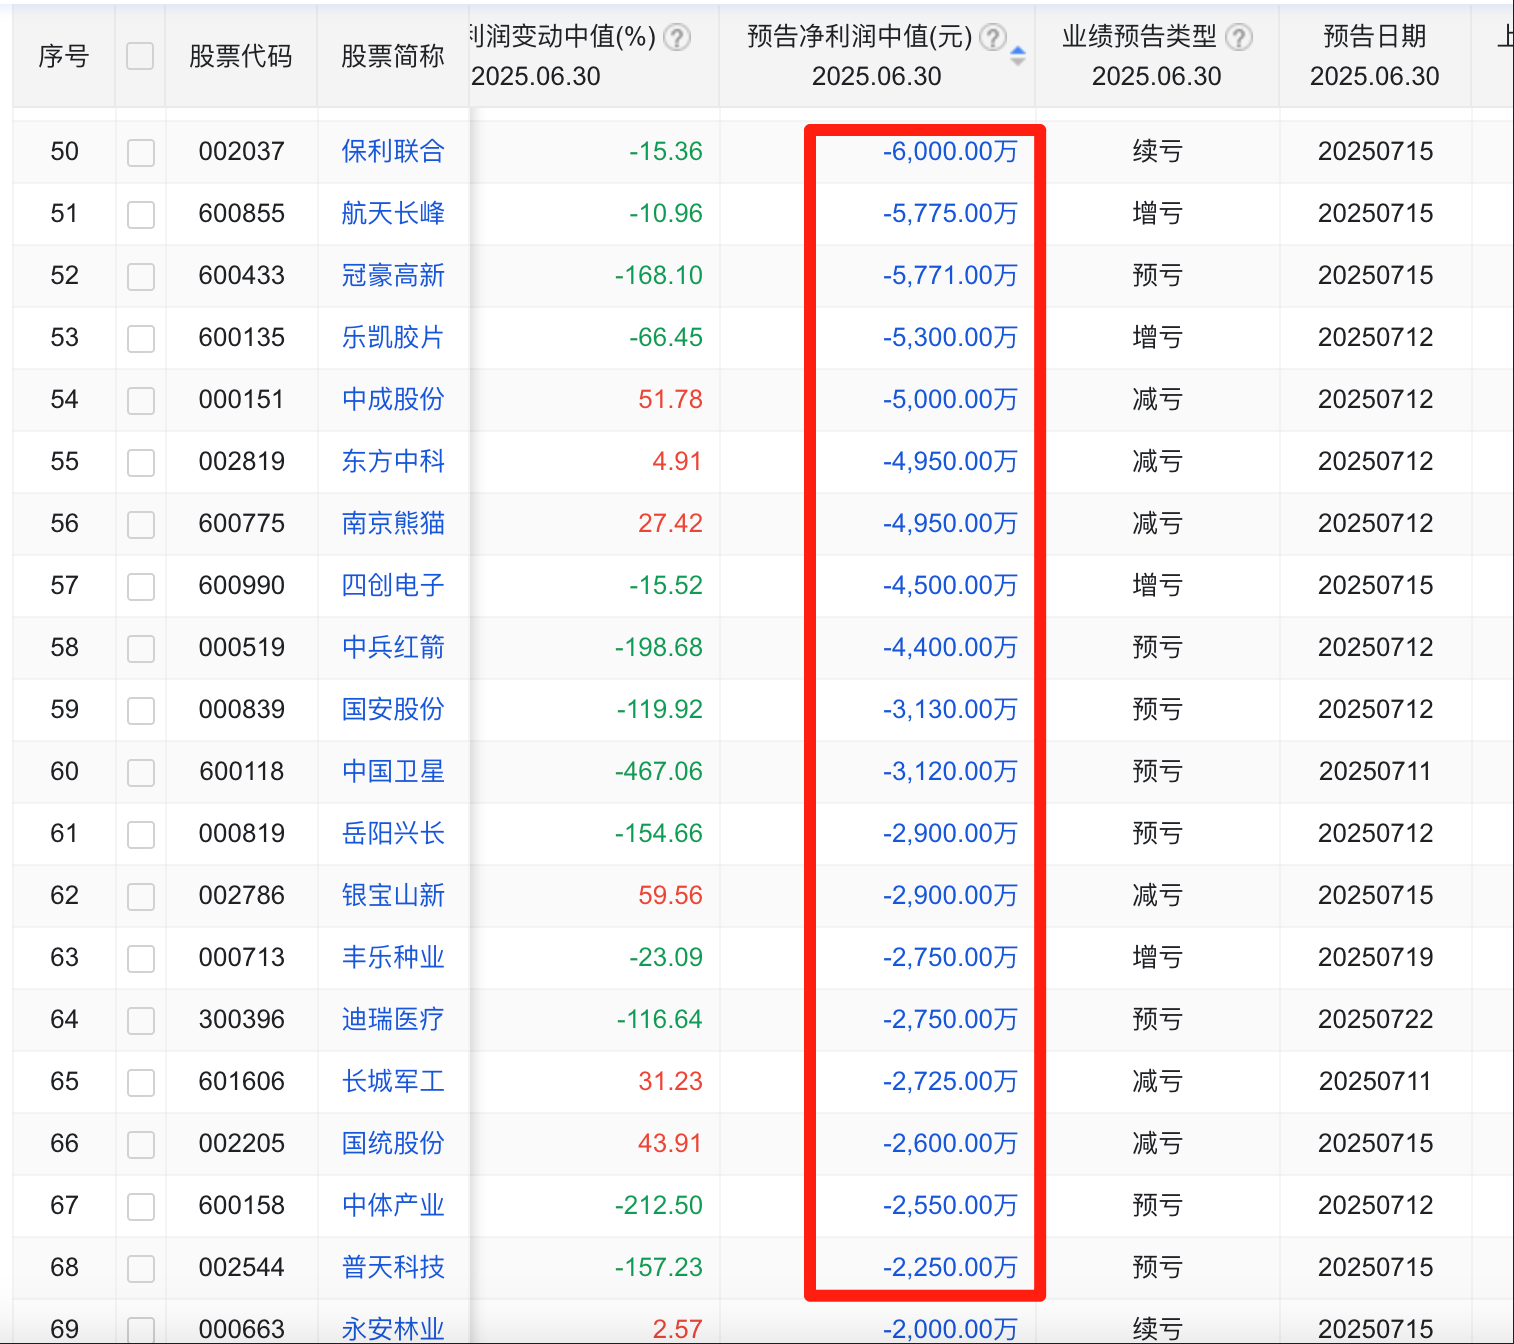
Task: Open stock link 国安股份
Action: 393,709
